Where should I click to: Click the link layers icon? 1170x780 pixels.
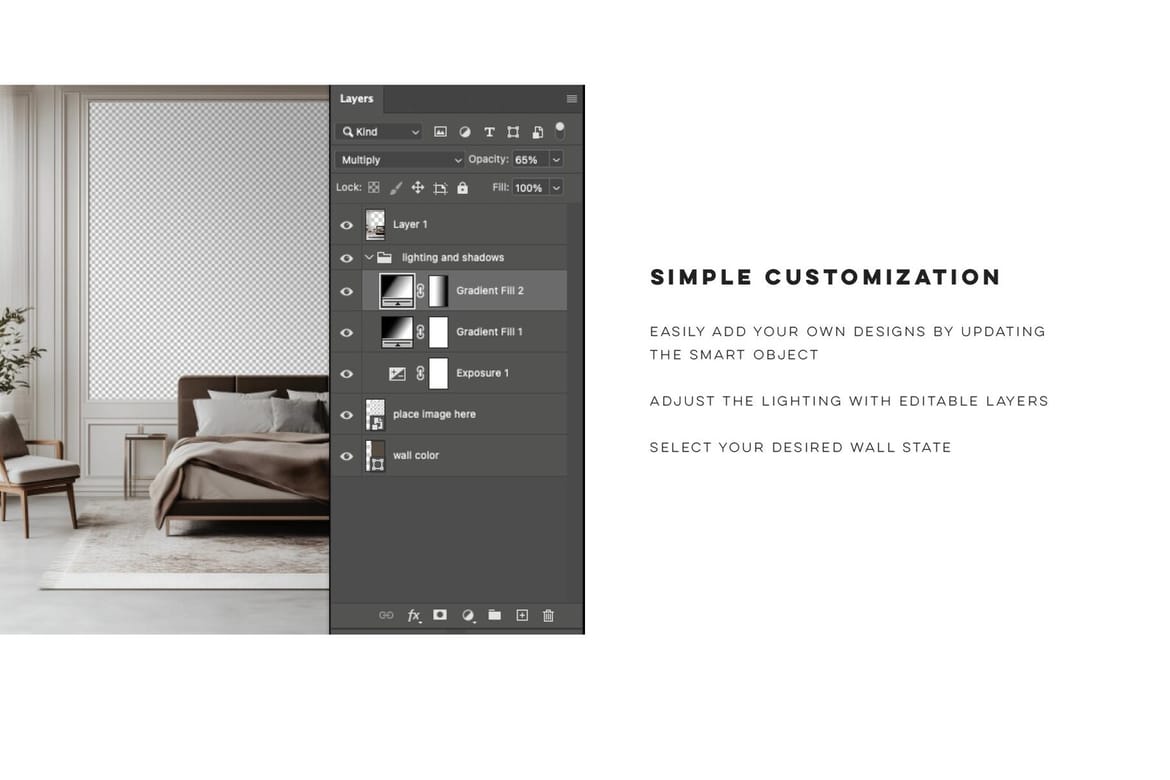pos(386,615)
